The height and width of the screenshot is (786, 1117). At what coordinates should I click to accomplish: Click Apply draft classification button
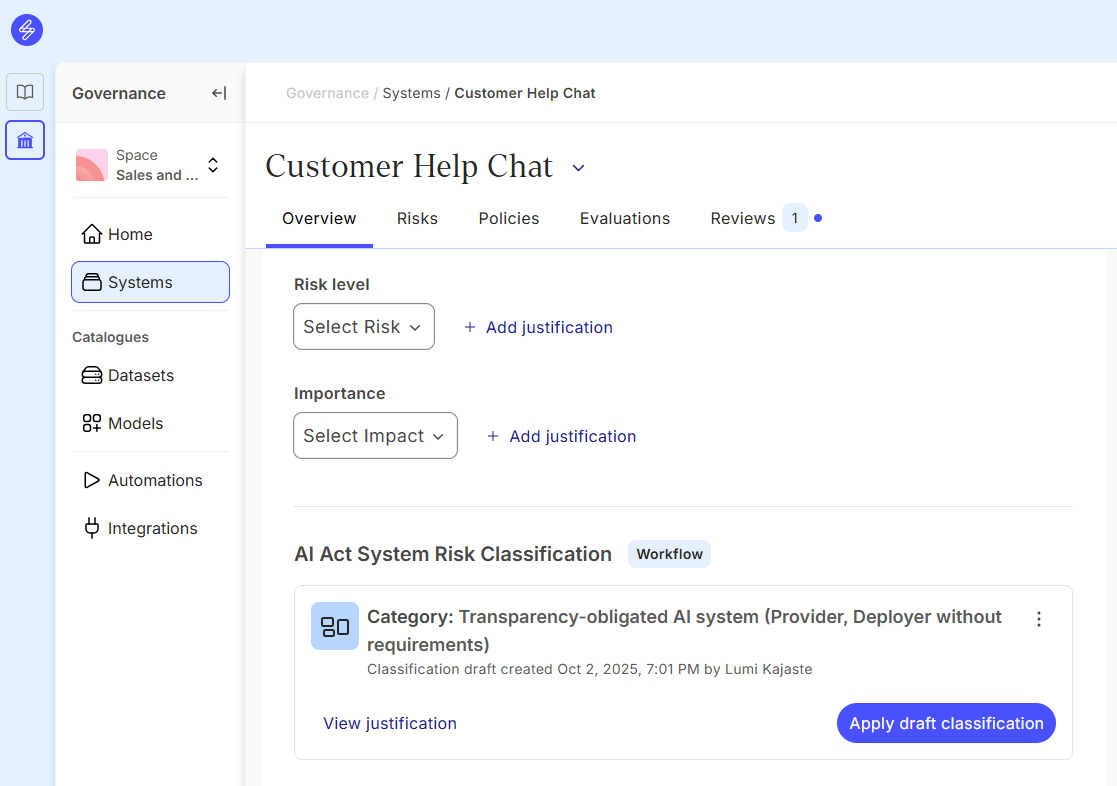tap(945, 723)
